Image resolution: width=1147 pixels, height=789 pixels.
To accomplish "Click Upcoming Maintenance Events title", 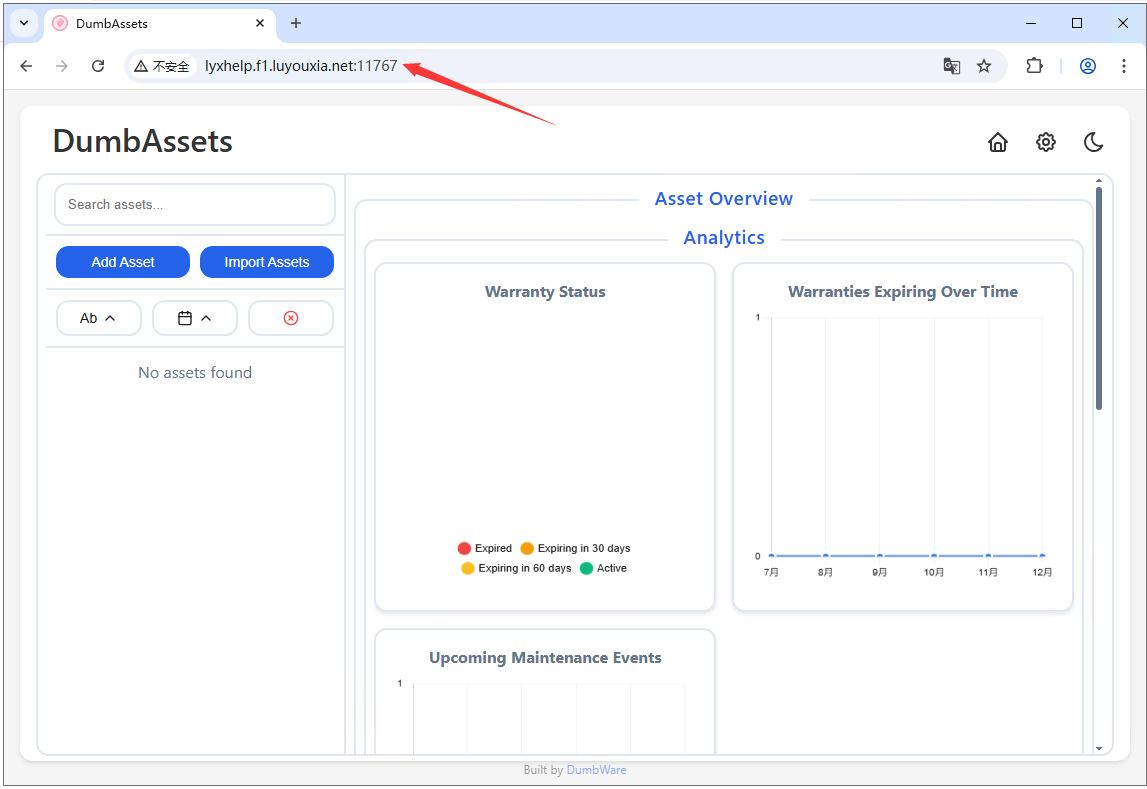I will (x=545, y=658).
